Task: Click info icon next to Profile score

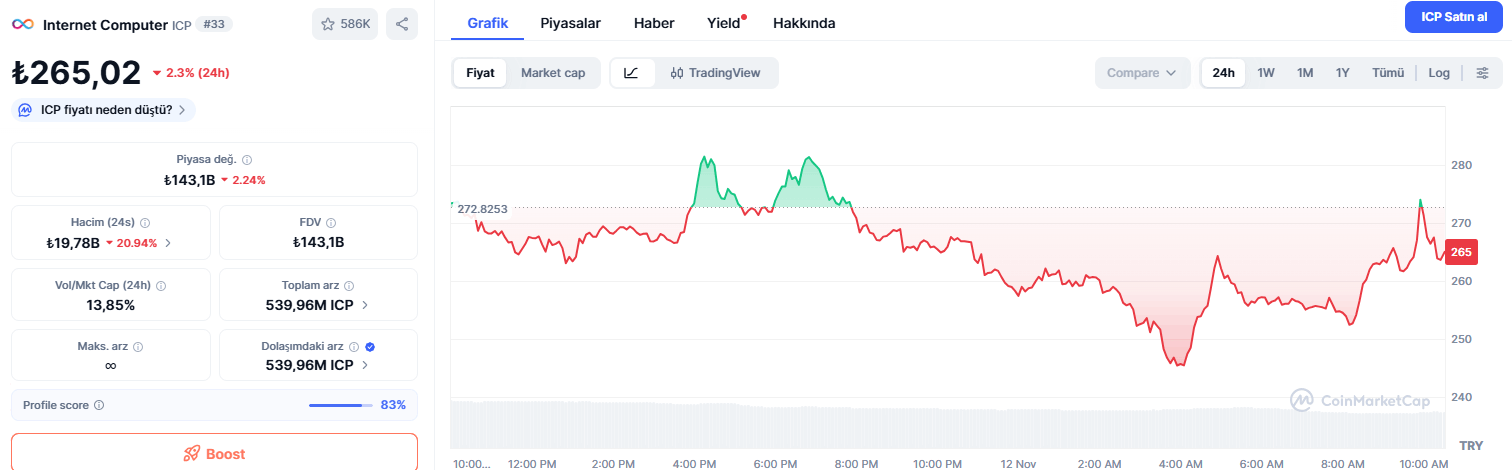Action: click(x=99, y=406)
